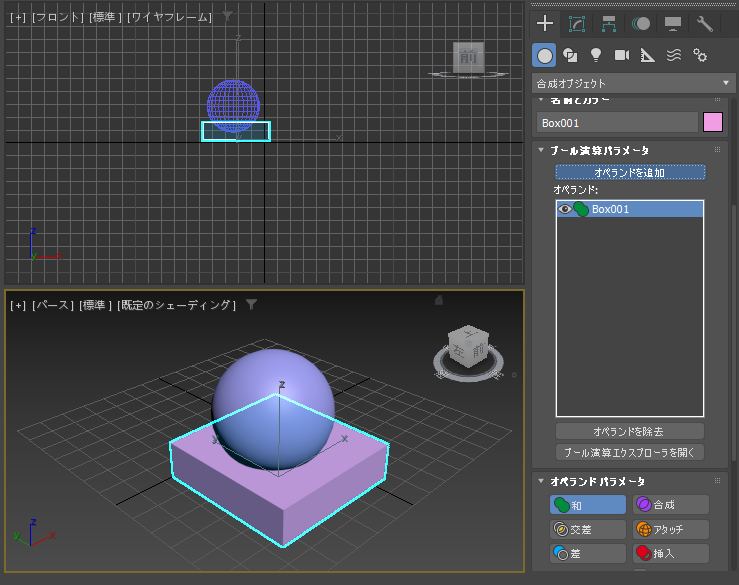
Task: Select the アタッチ (attach) operation
Action: [671, 529]
